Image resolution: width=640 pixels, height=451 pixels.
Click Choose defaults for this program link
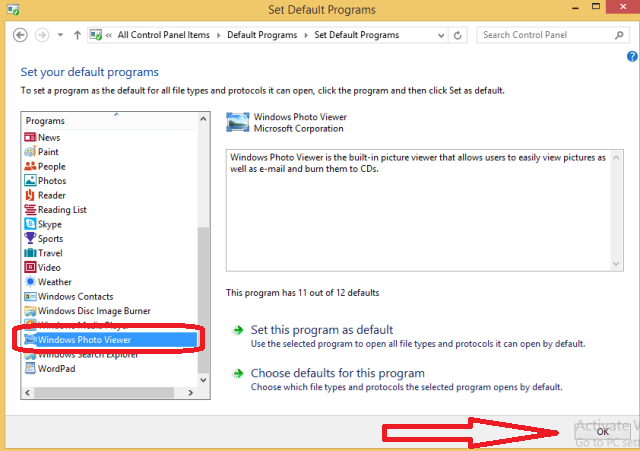tap(338, 373)
